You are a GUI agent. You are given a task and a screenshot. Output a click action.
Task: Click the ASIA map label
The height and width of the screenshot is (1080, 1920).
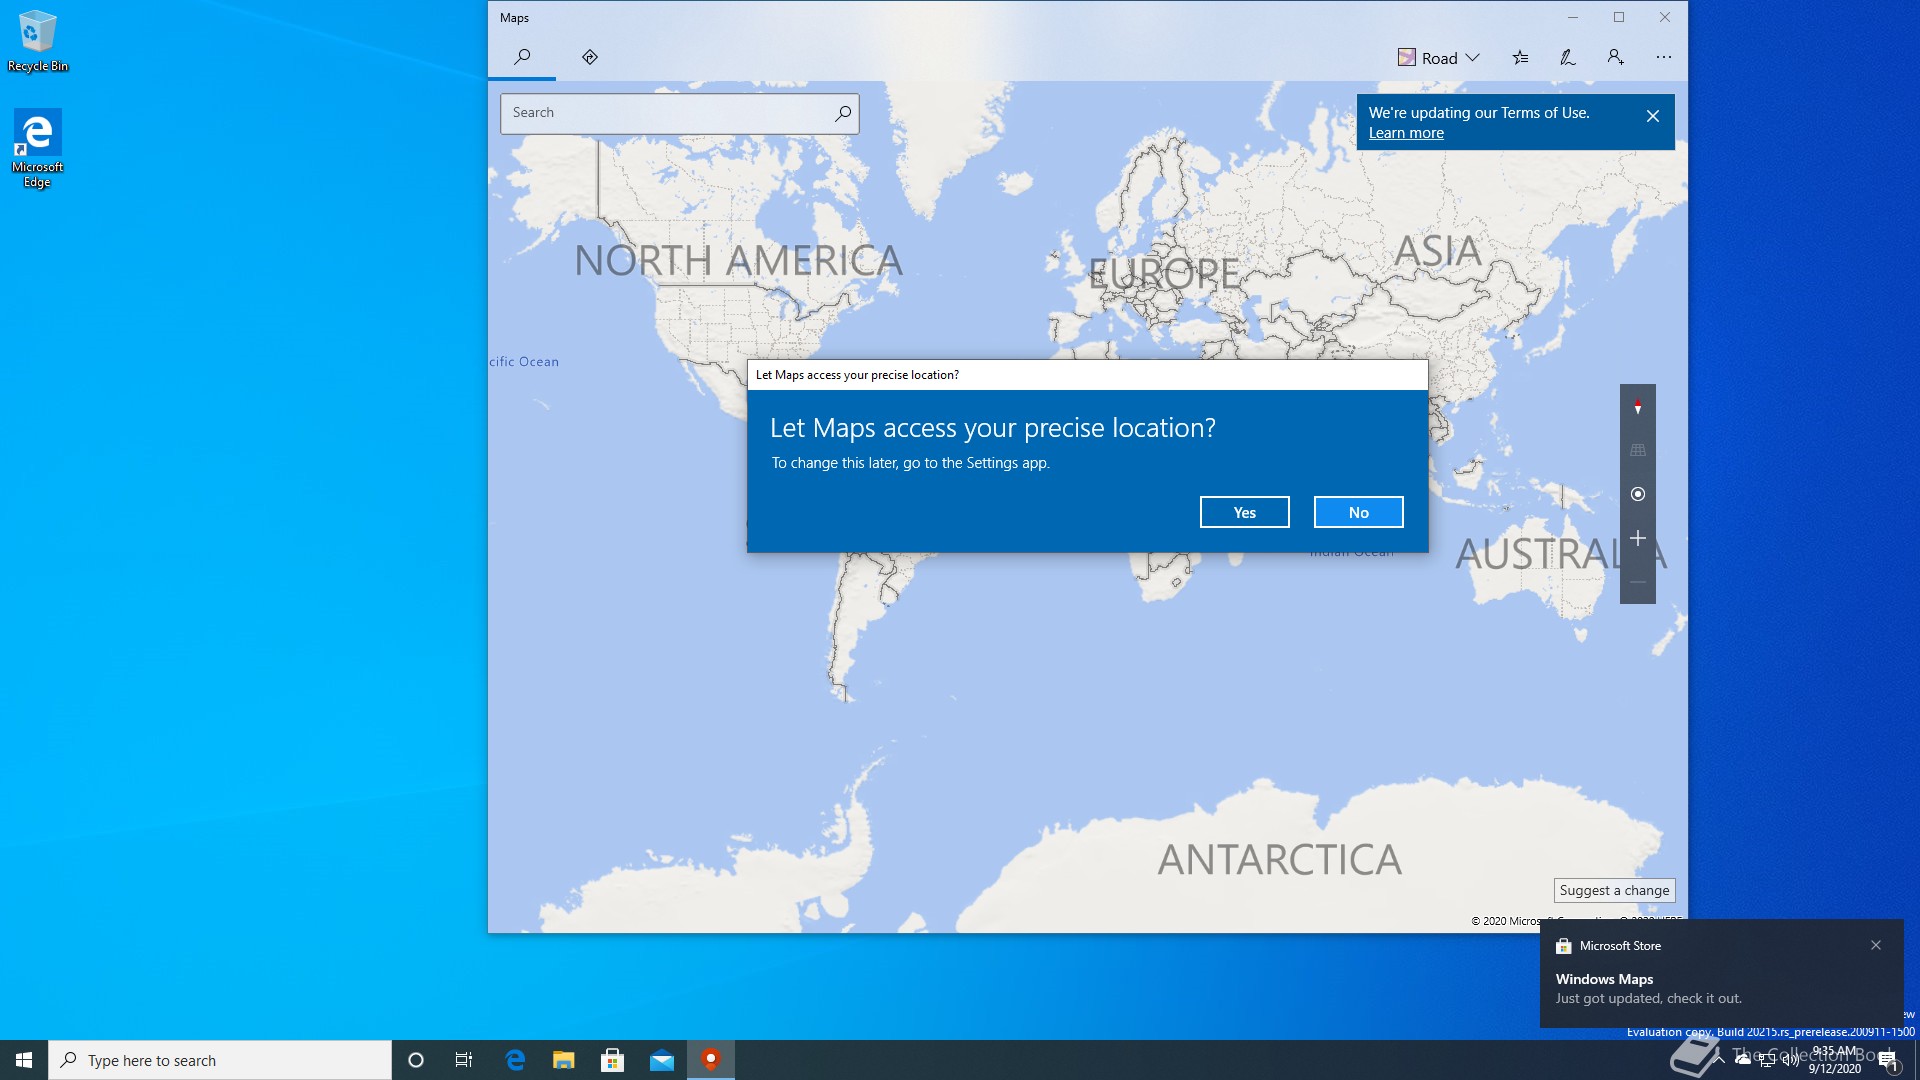1438,251
